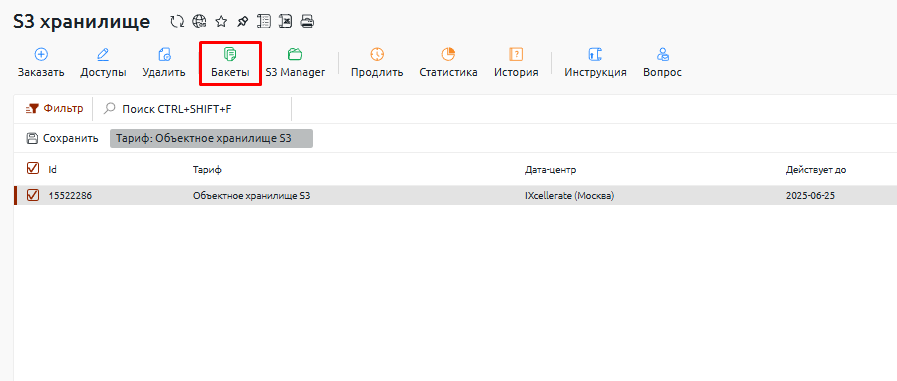Click the globe icon beside the title
The height and width of the screenshot is (381, 897).
(199, 22)
